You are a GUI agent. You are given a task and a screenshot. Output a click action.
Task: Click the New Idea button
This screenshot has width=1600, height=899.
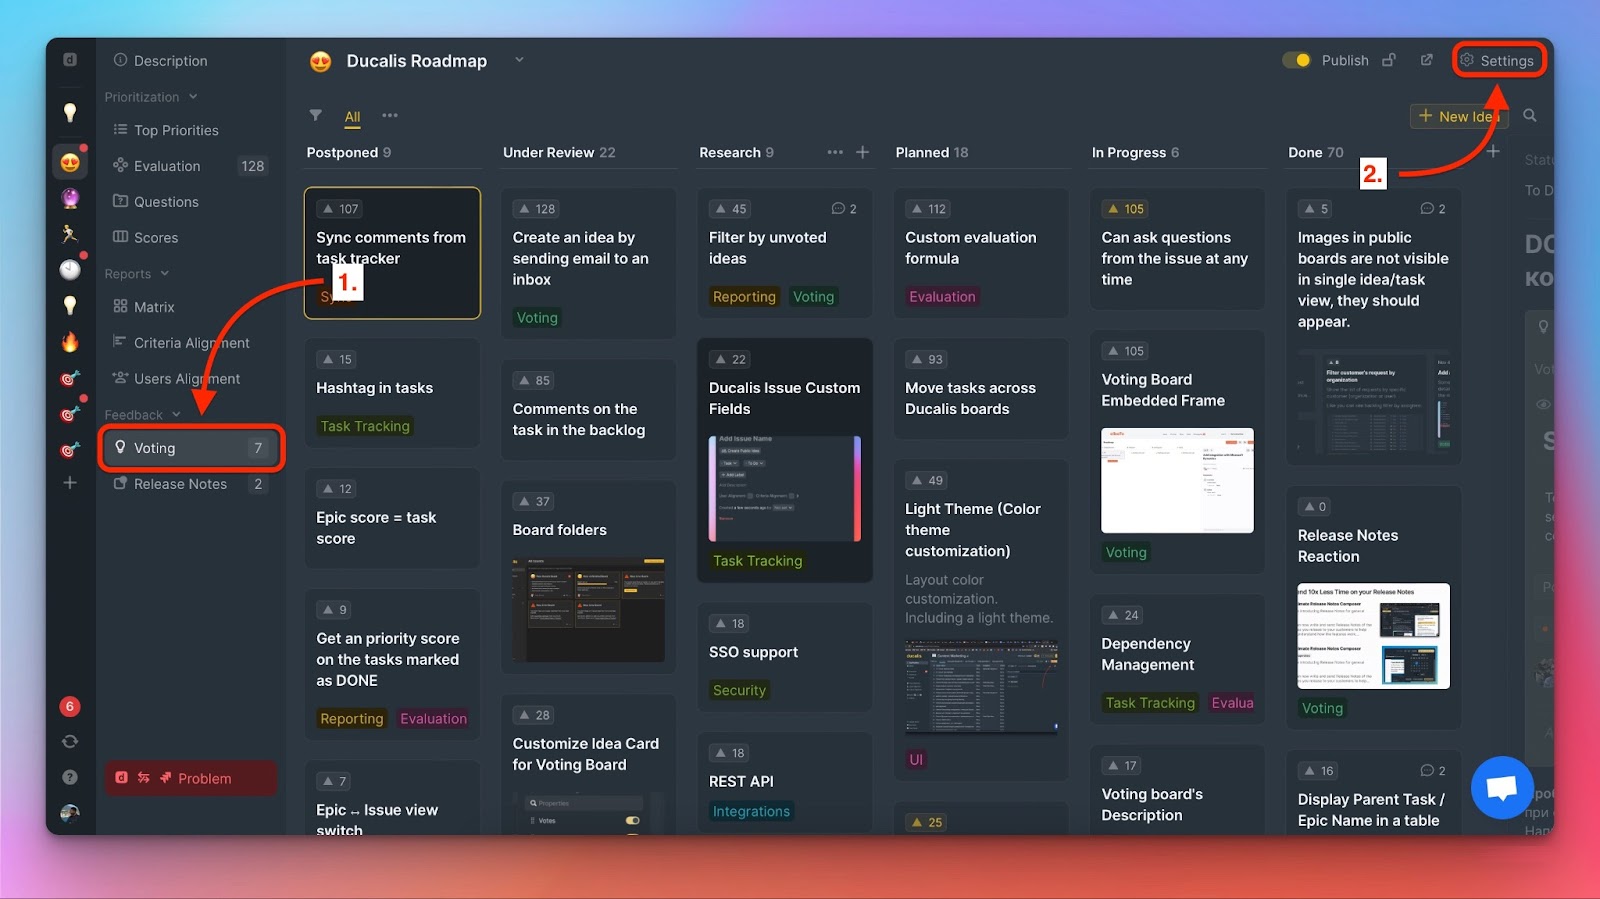1455,116
